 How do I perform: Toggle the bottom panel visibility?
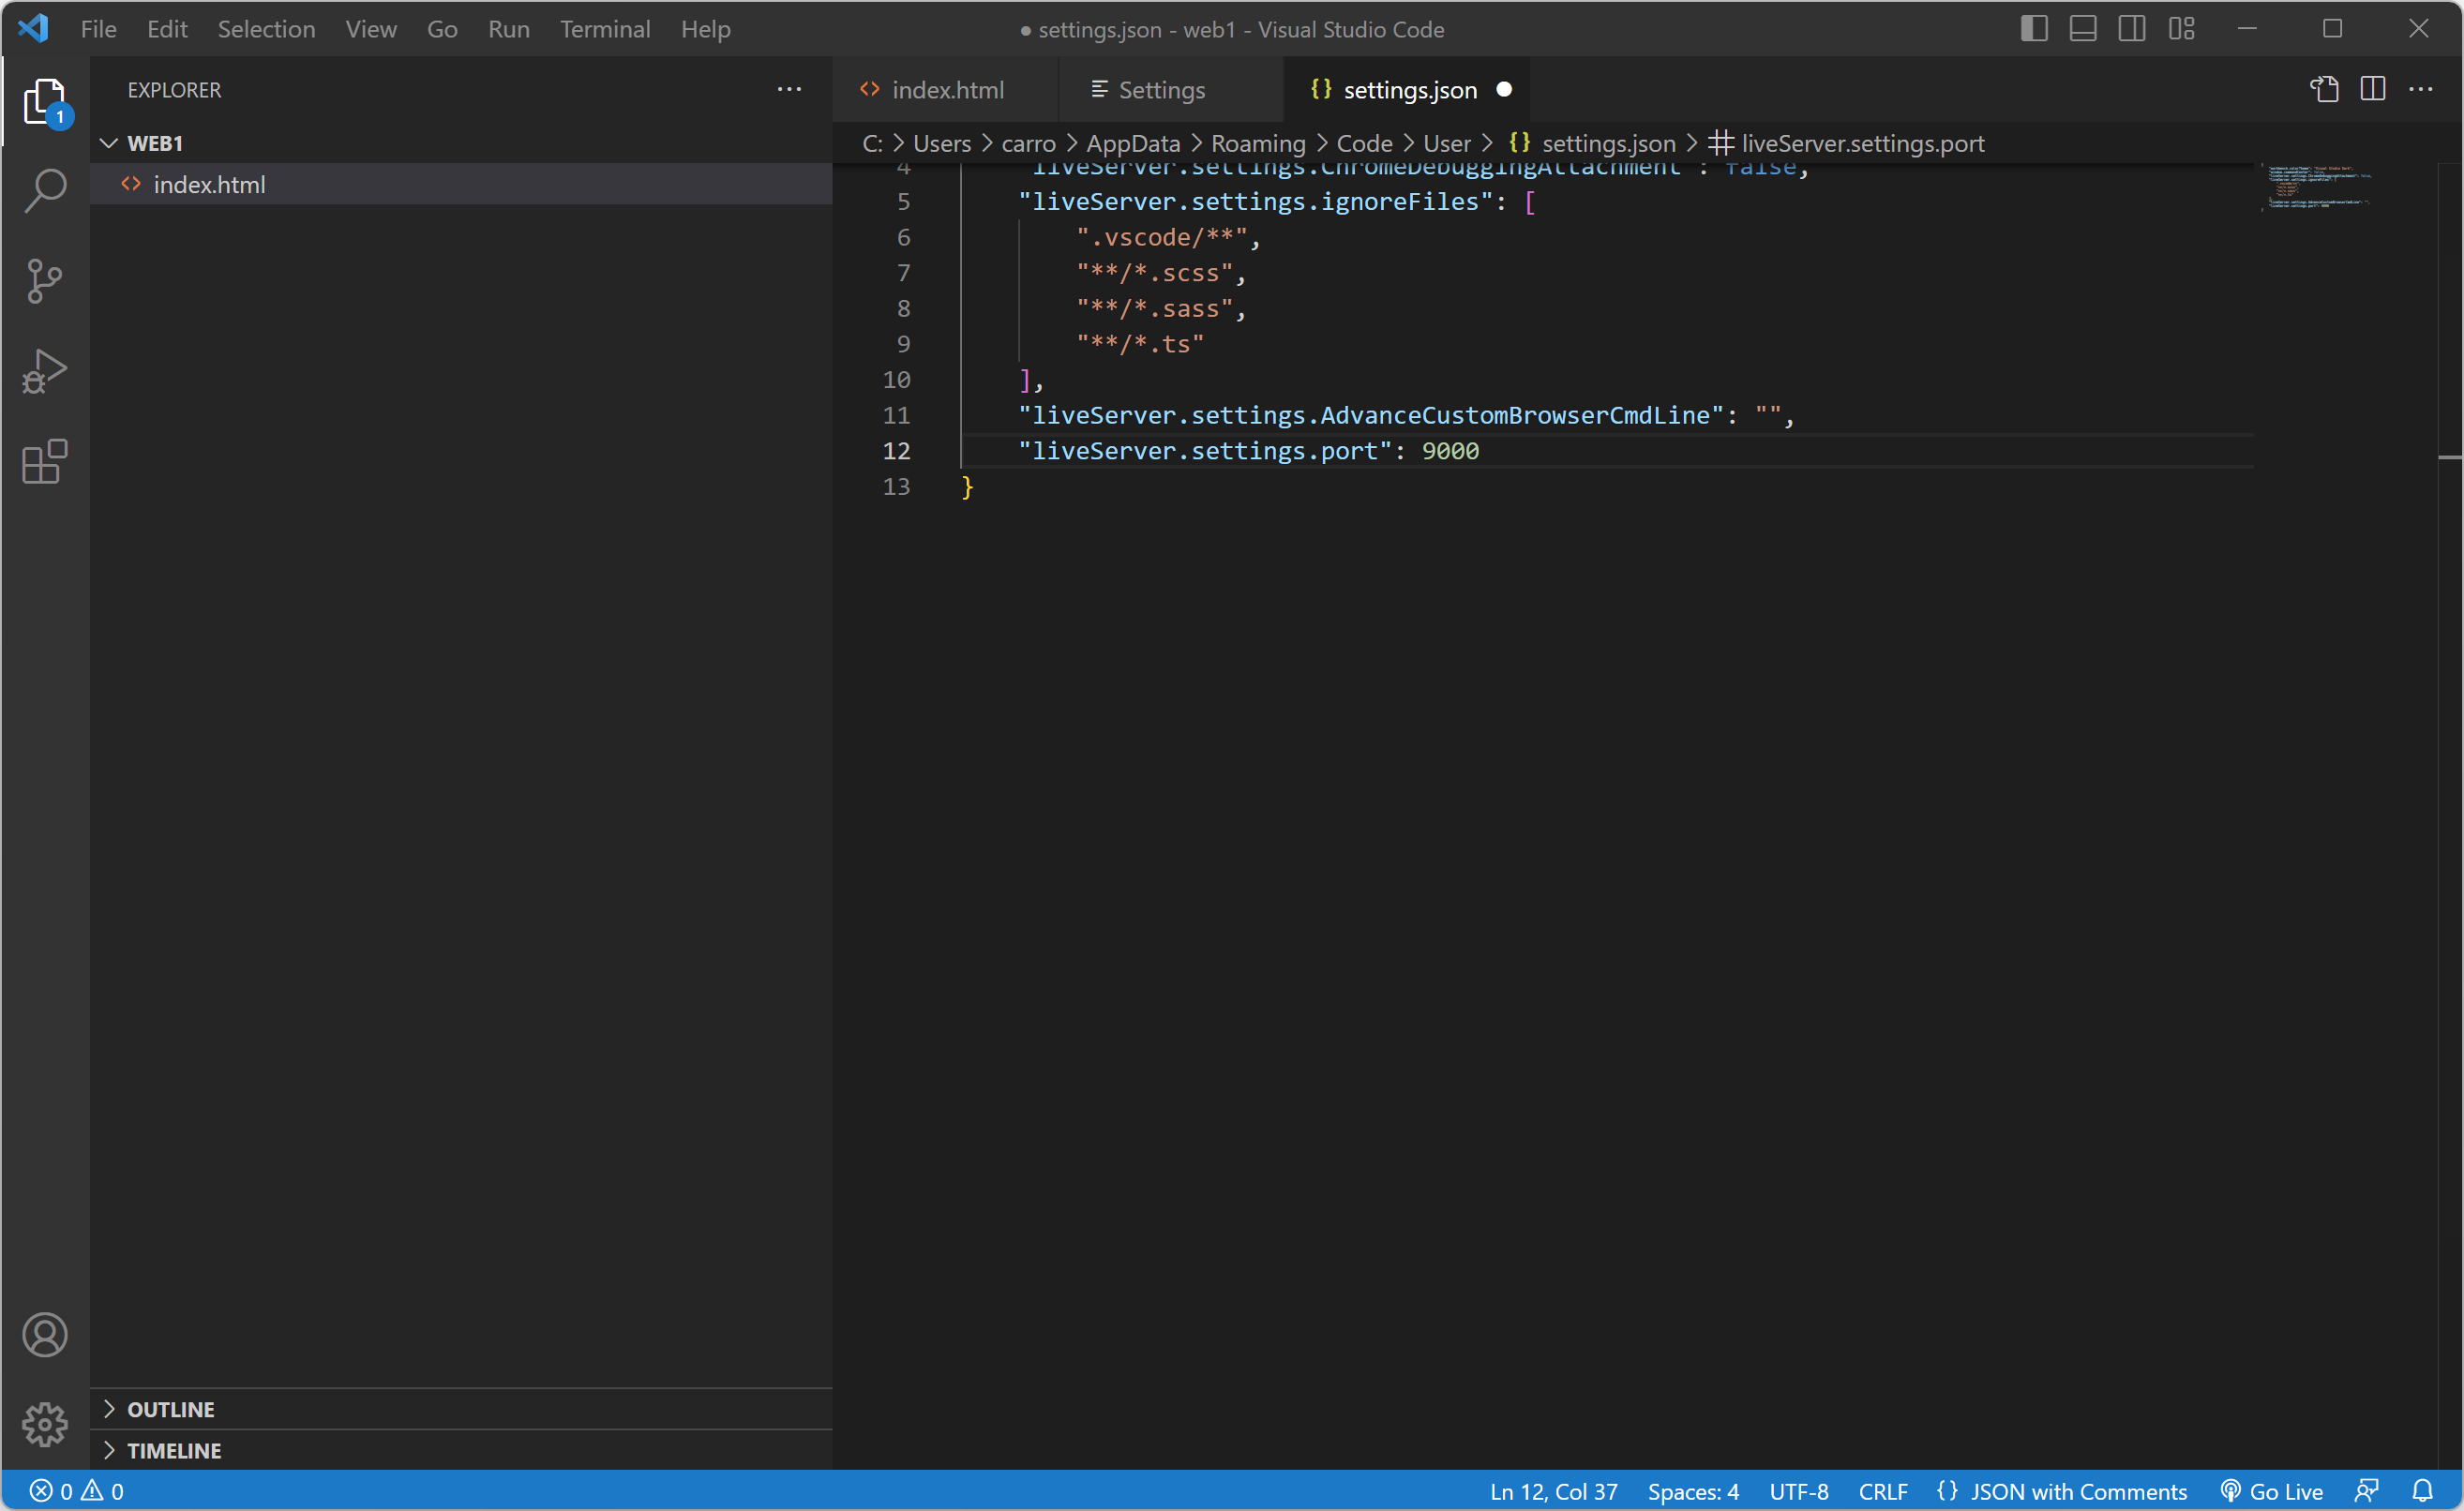[x=2082, y=29]
